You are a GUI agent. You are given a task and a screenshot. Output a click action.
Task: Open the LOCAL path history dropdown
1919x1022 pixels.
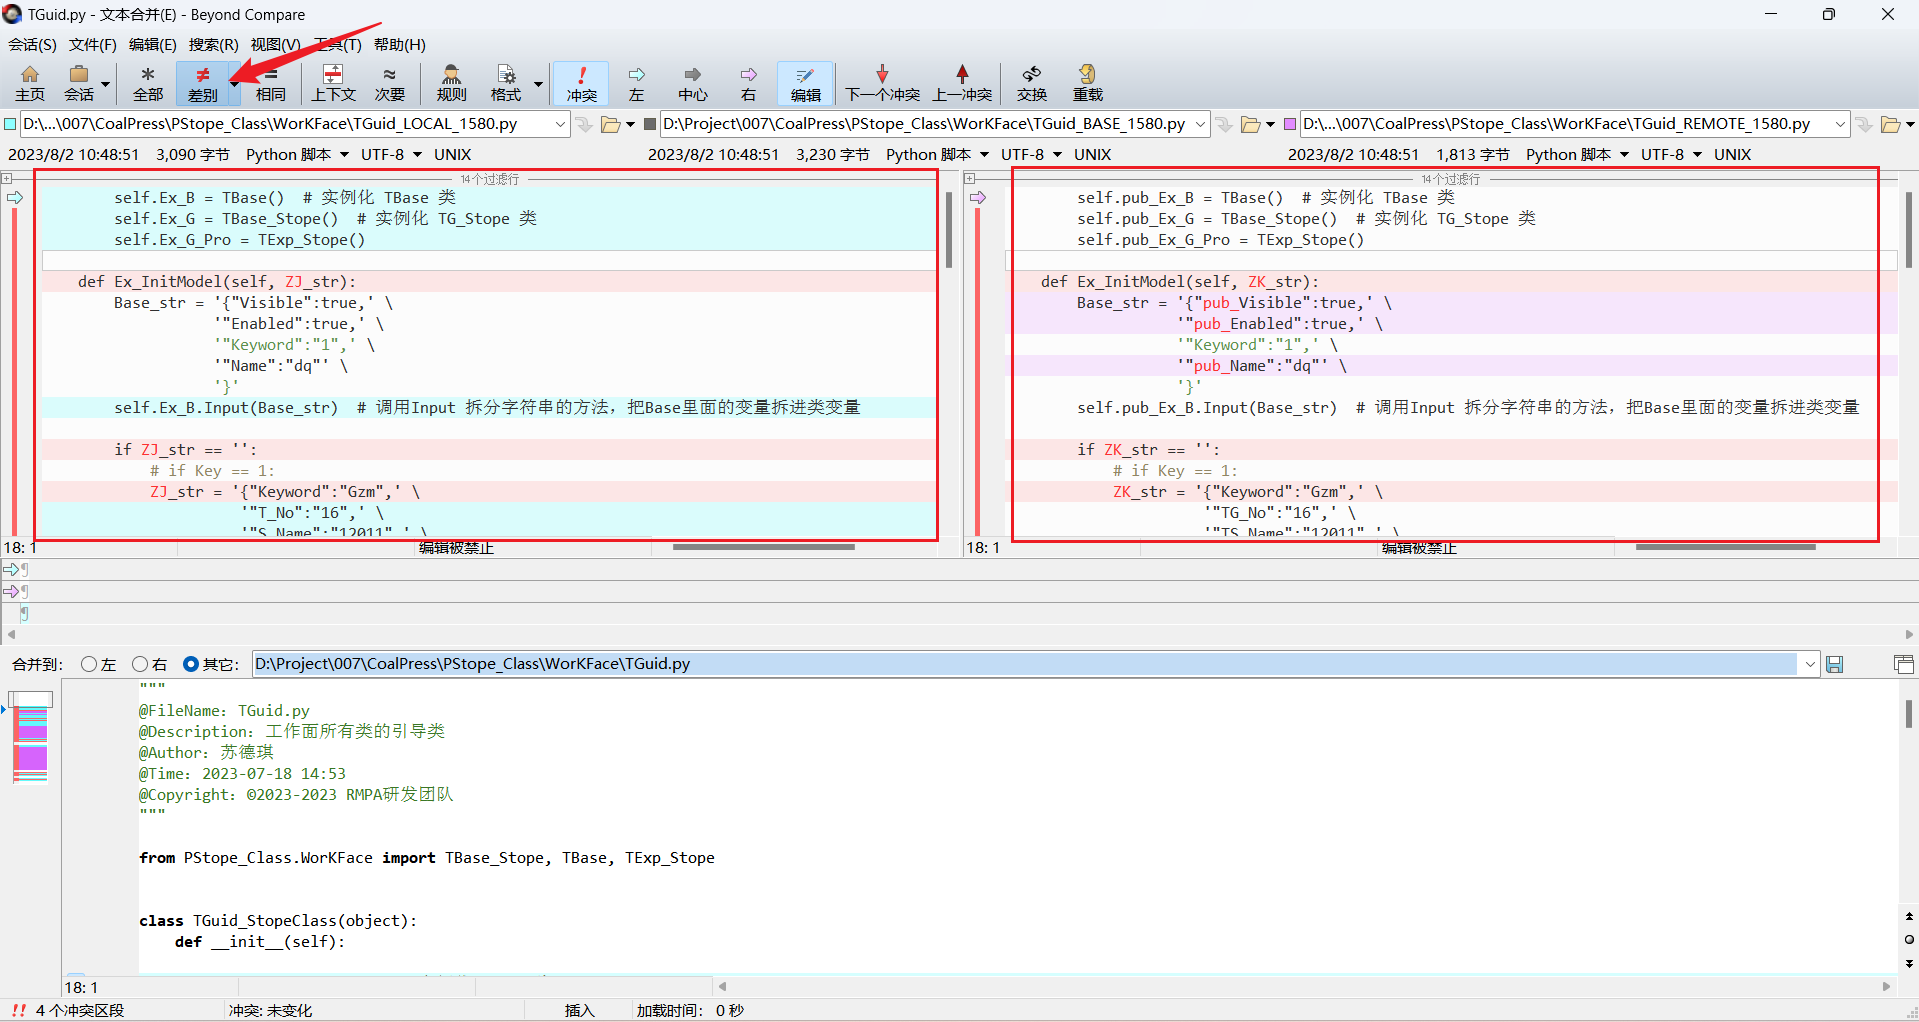(560, 124)
